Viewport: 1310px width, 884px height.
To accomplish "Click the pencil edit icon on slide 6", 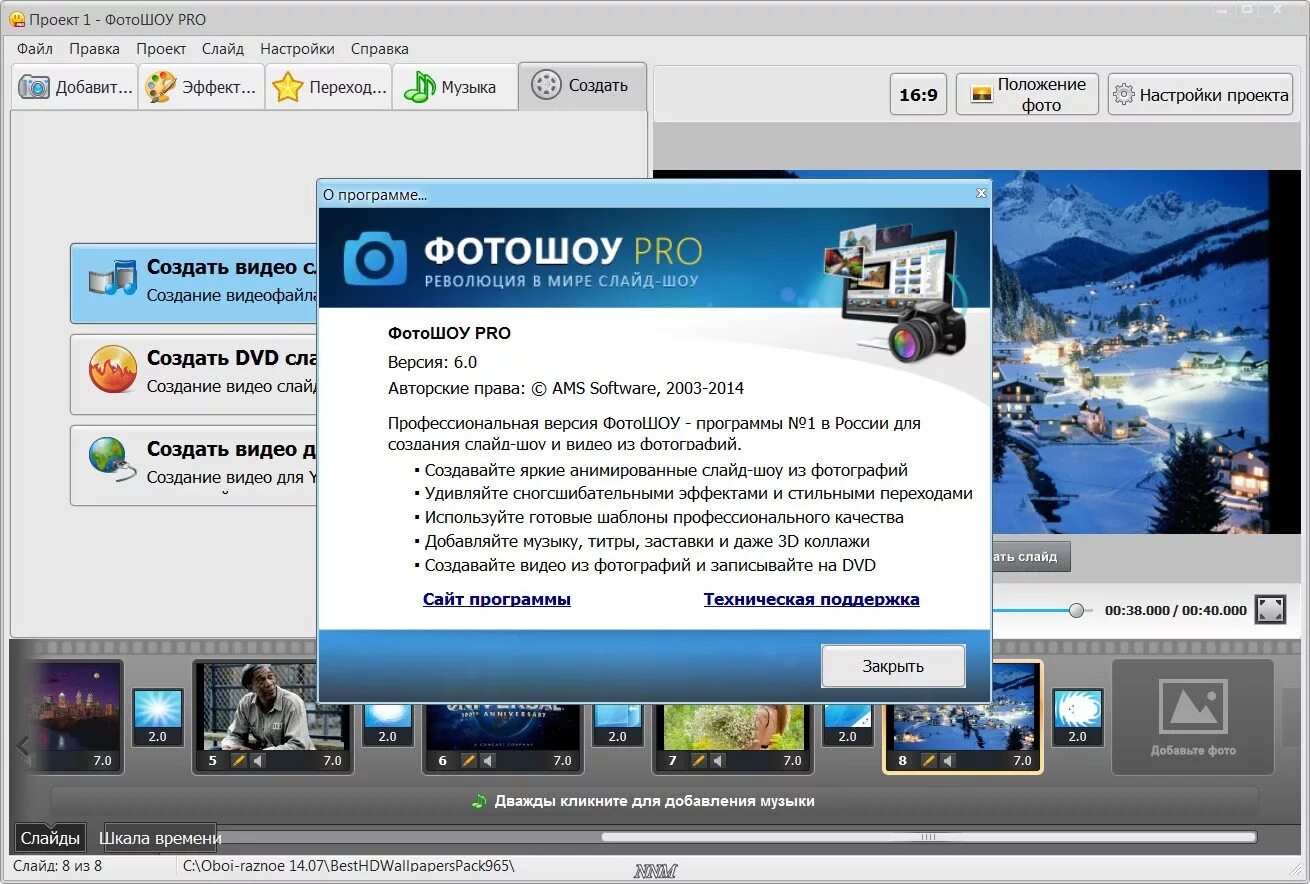I will click(469, 761).
